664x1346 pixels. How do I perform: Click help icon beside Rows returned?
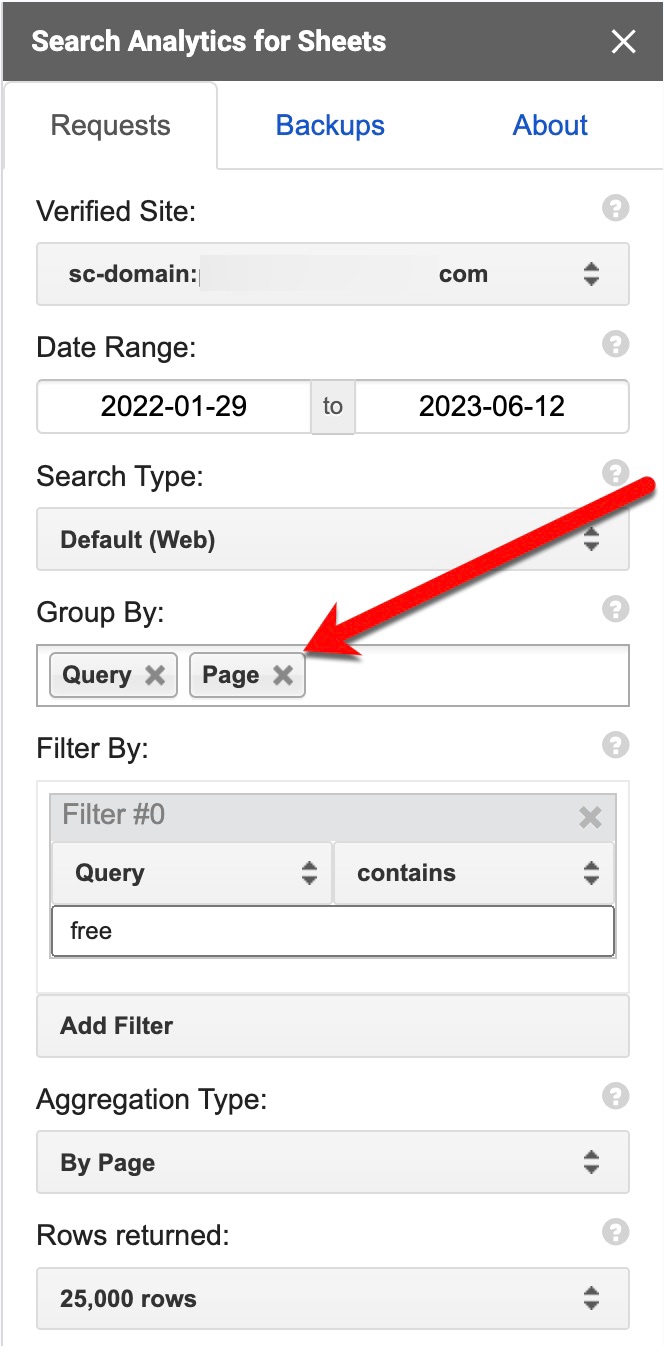click(x=616, y=1233)
